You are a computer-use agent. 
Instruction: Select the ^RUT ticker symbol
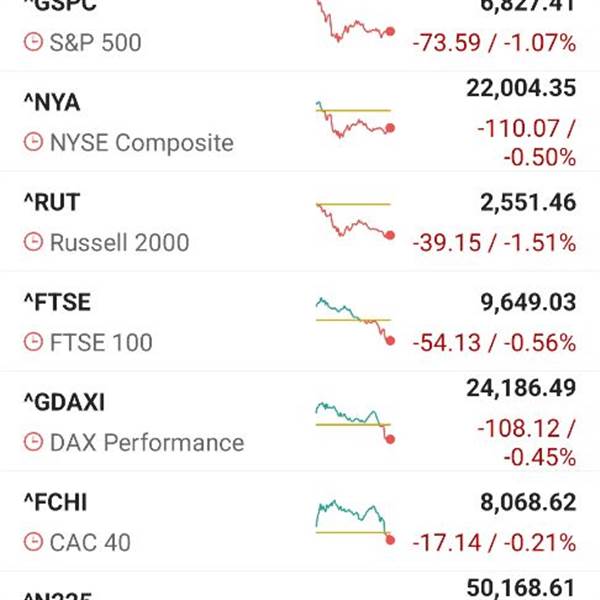click(x=50, y=203)
